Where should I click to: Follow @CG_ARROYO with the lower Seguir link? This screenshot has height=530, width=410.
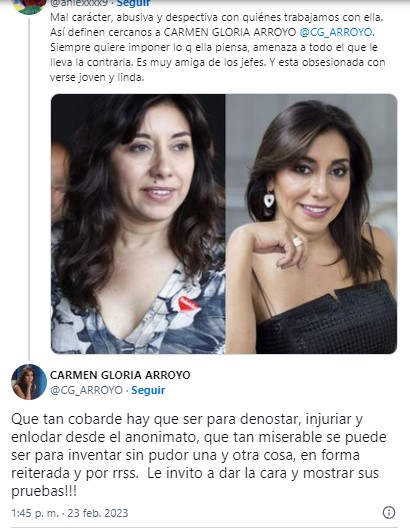pos(148,390)
